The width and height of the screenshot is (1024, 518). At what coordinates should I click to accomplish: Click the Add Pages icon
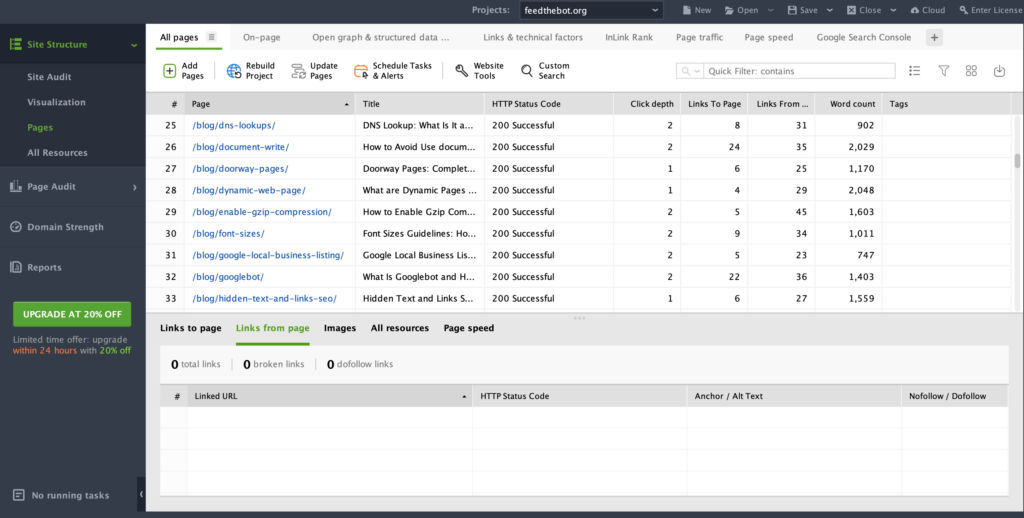point(169,71)
